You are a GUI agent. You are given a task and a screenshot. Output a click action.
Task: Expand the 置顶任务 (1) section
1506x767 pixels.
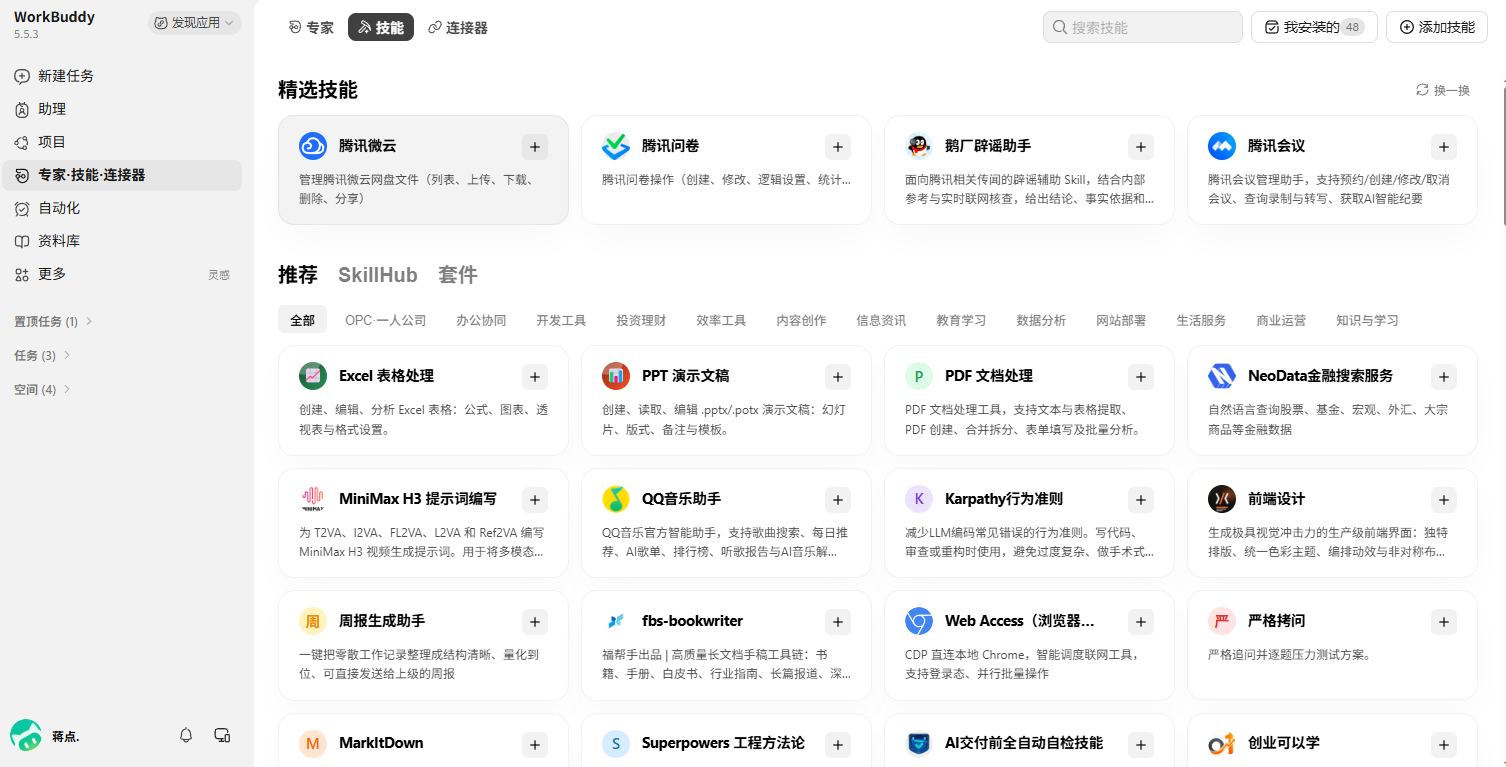(x=54, y=321)
